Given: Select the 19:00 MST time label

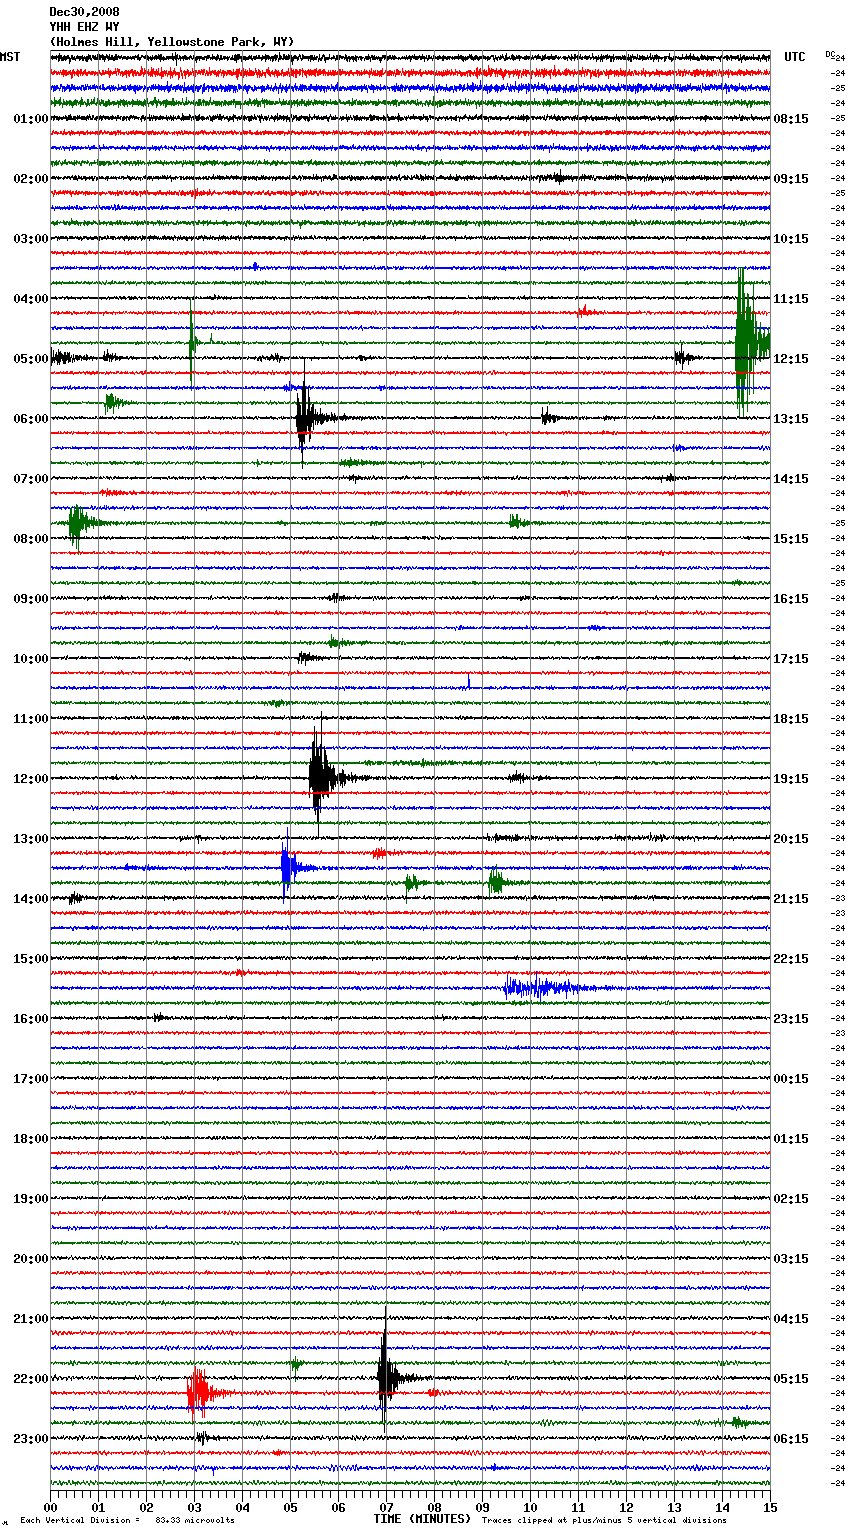Looking at the screenshot, I should [30, 1199].
